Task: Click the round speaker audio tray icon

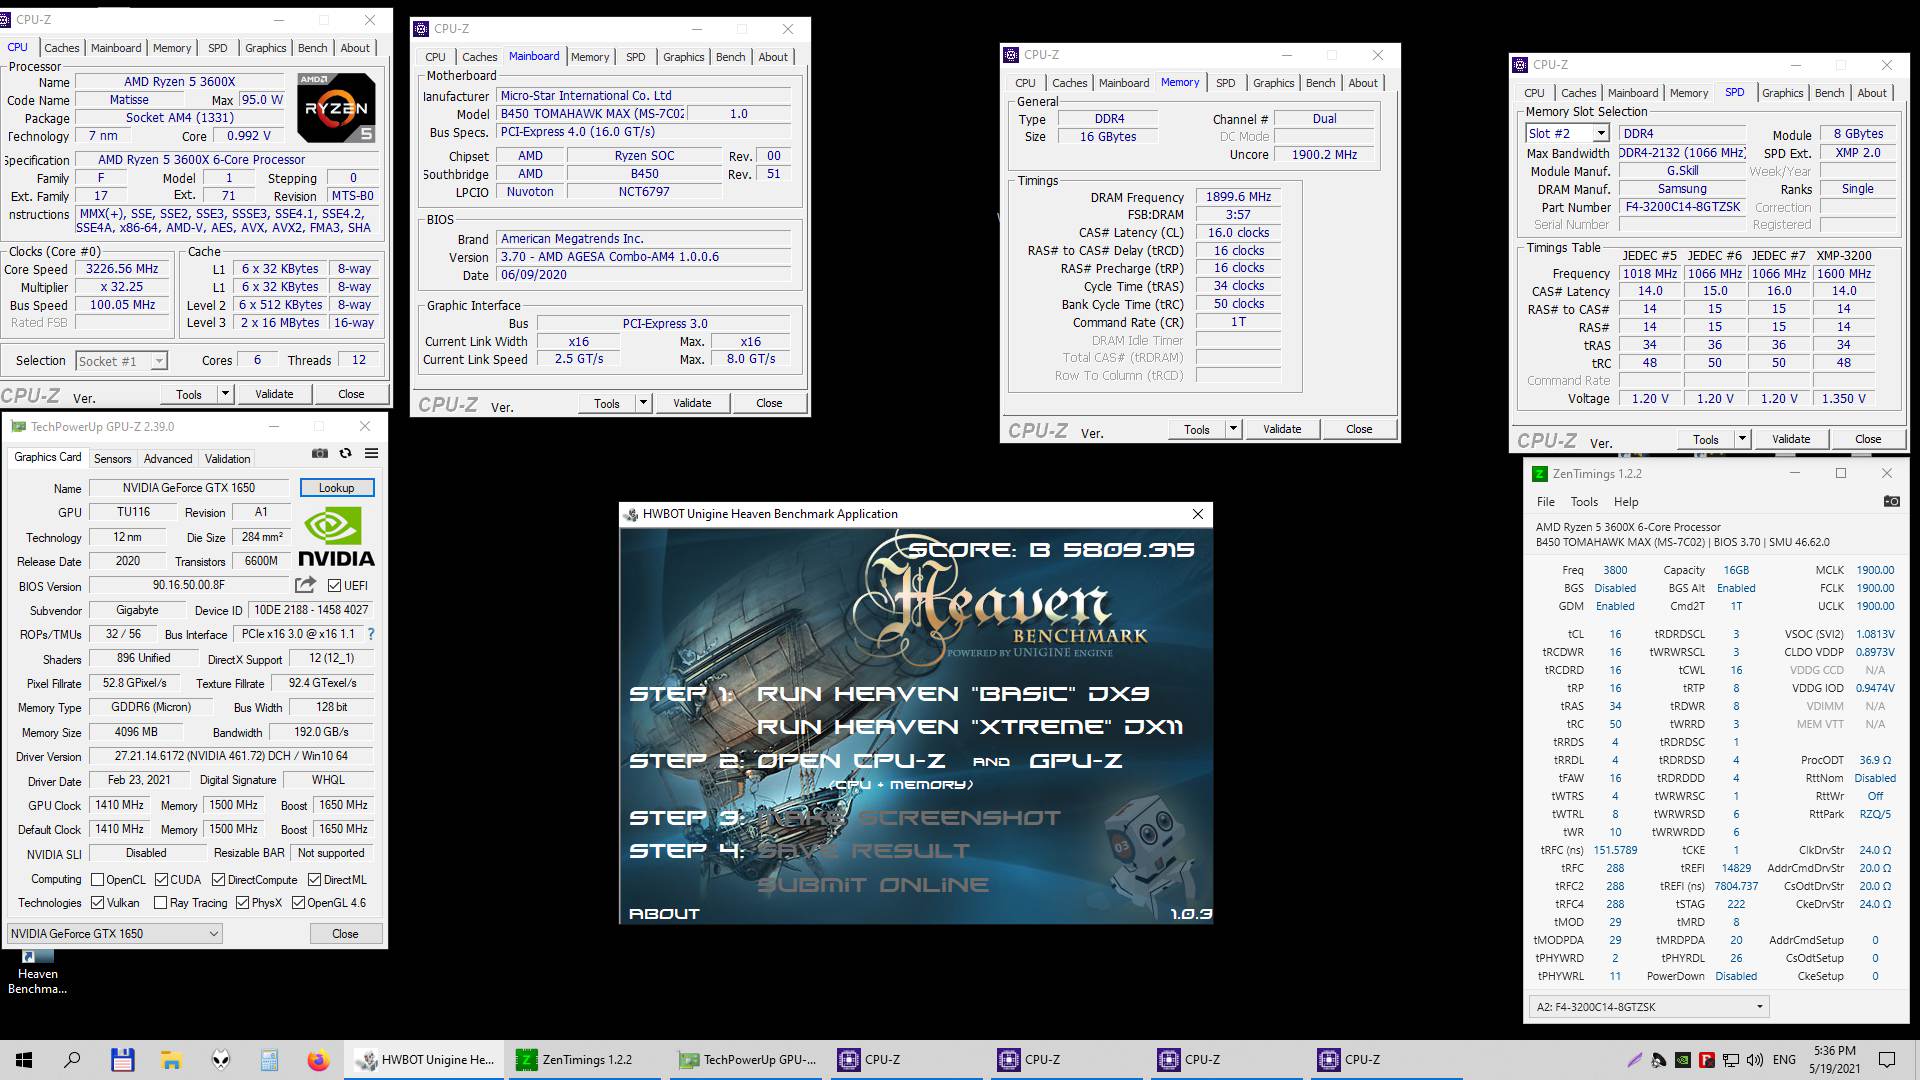Action: (x=1659, y=1060)
